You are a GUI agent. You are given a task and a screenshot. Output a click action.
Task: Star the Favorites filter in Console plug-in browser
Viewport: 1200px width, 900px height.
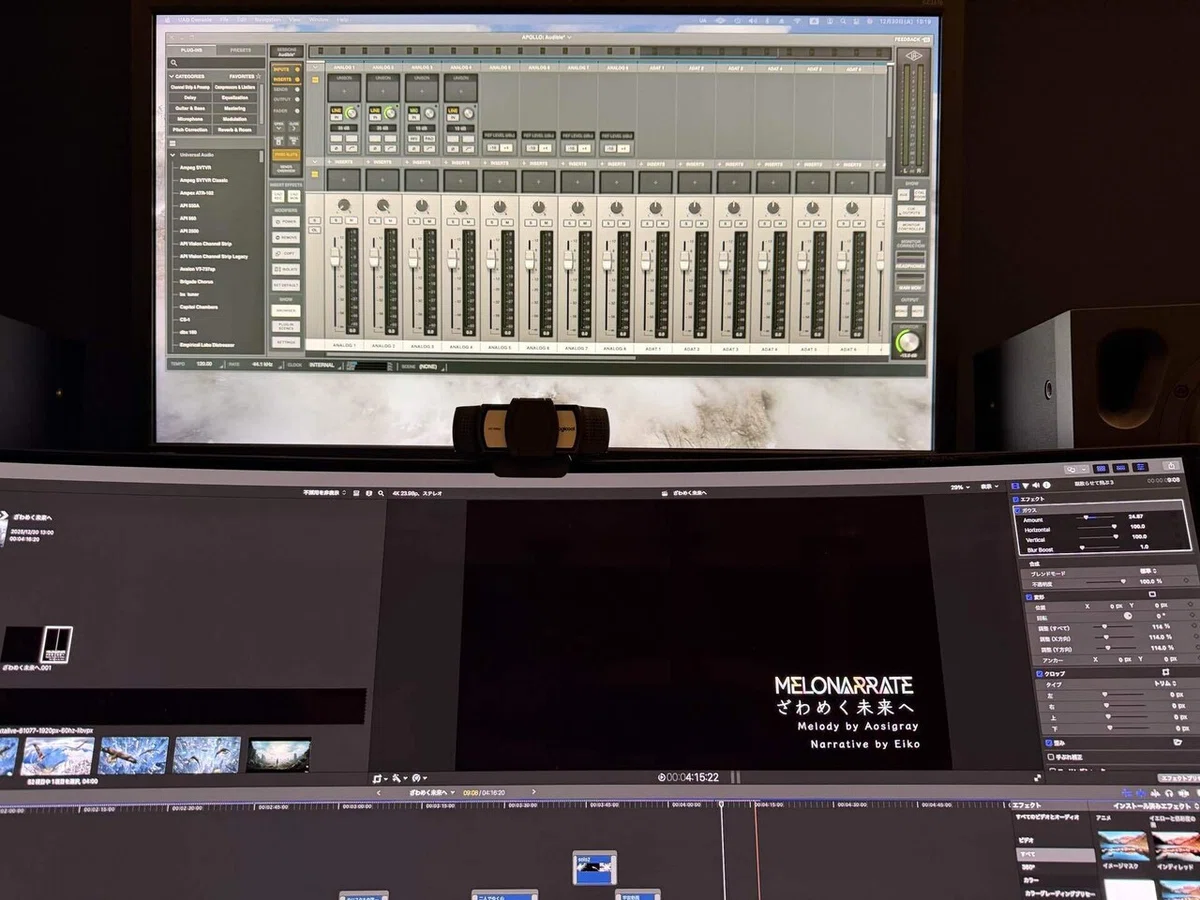258,76
